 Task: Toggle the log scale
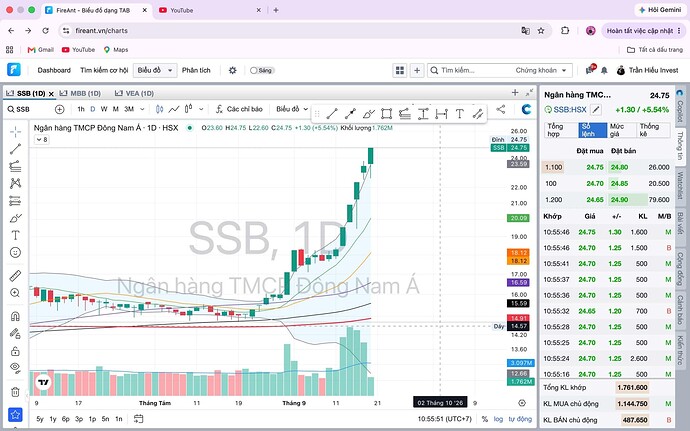498,419
